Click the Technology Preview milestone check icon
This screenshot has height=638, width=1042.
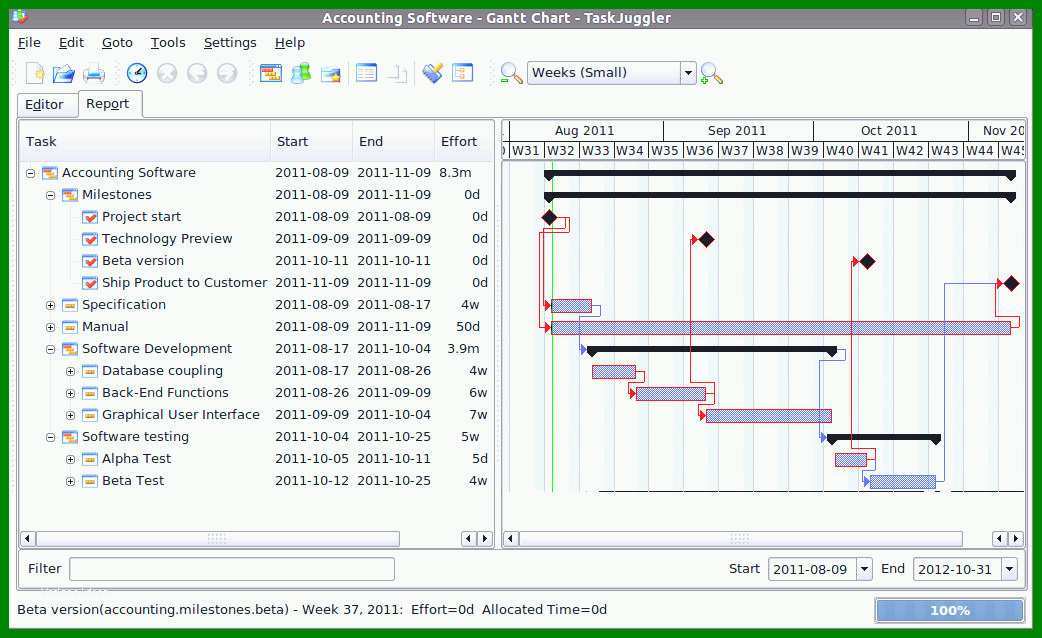(x=90, y=239)
